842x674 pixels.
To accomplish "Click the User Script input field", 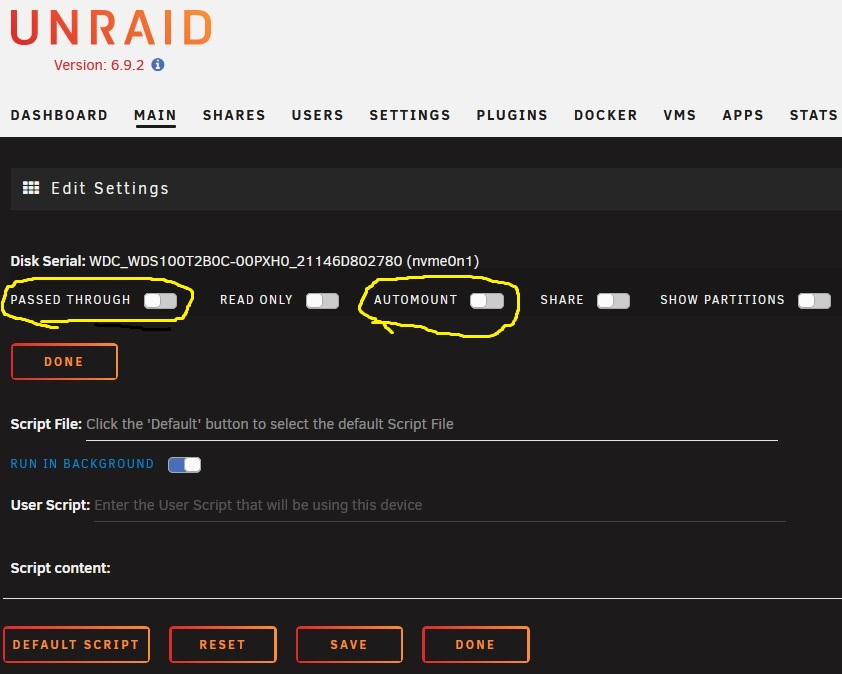I will (x=440, y=506).
